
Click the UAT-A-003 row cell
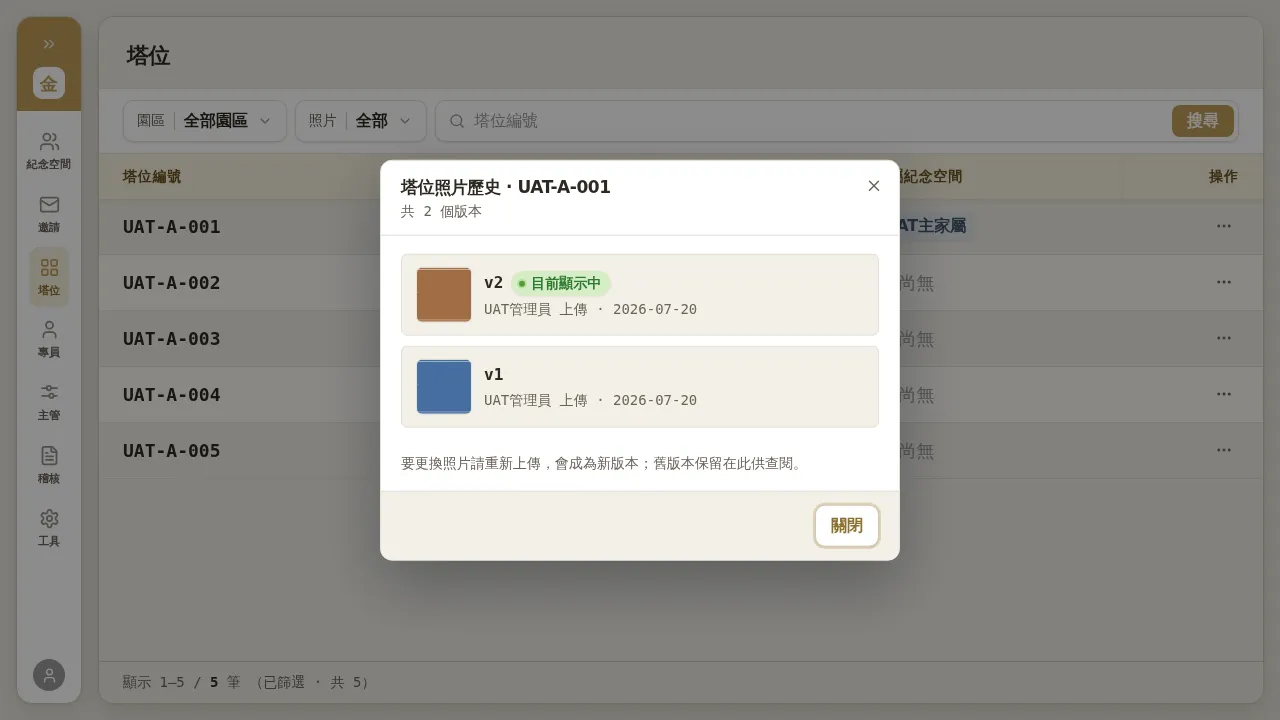tap(172, 339)
